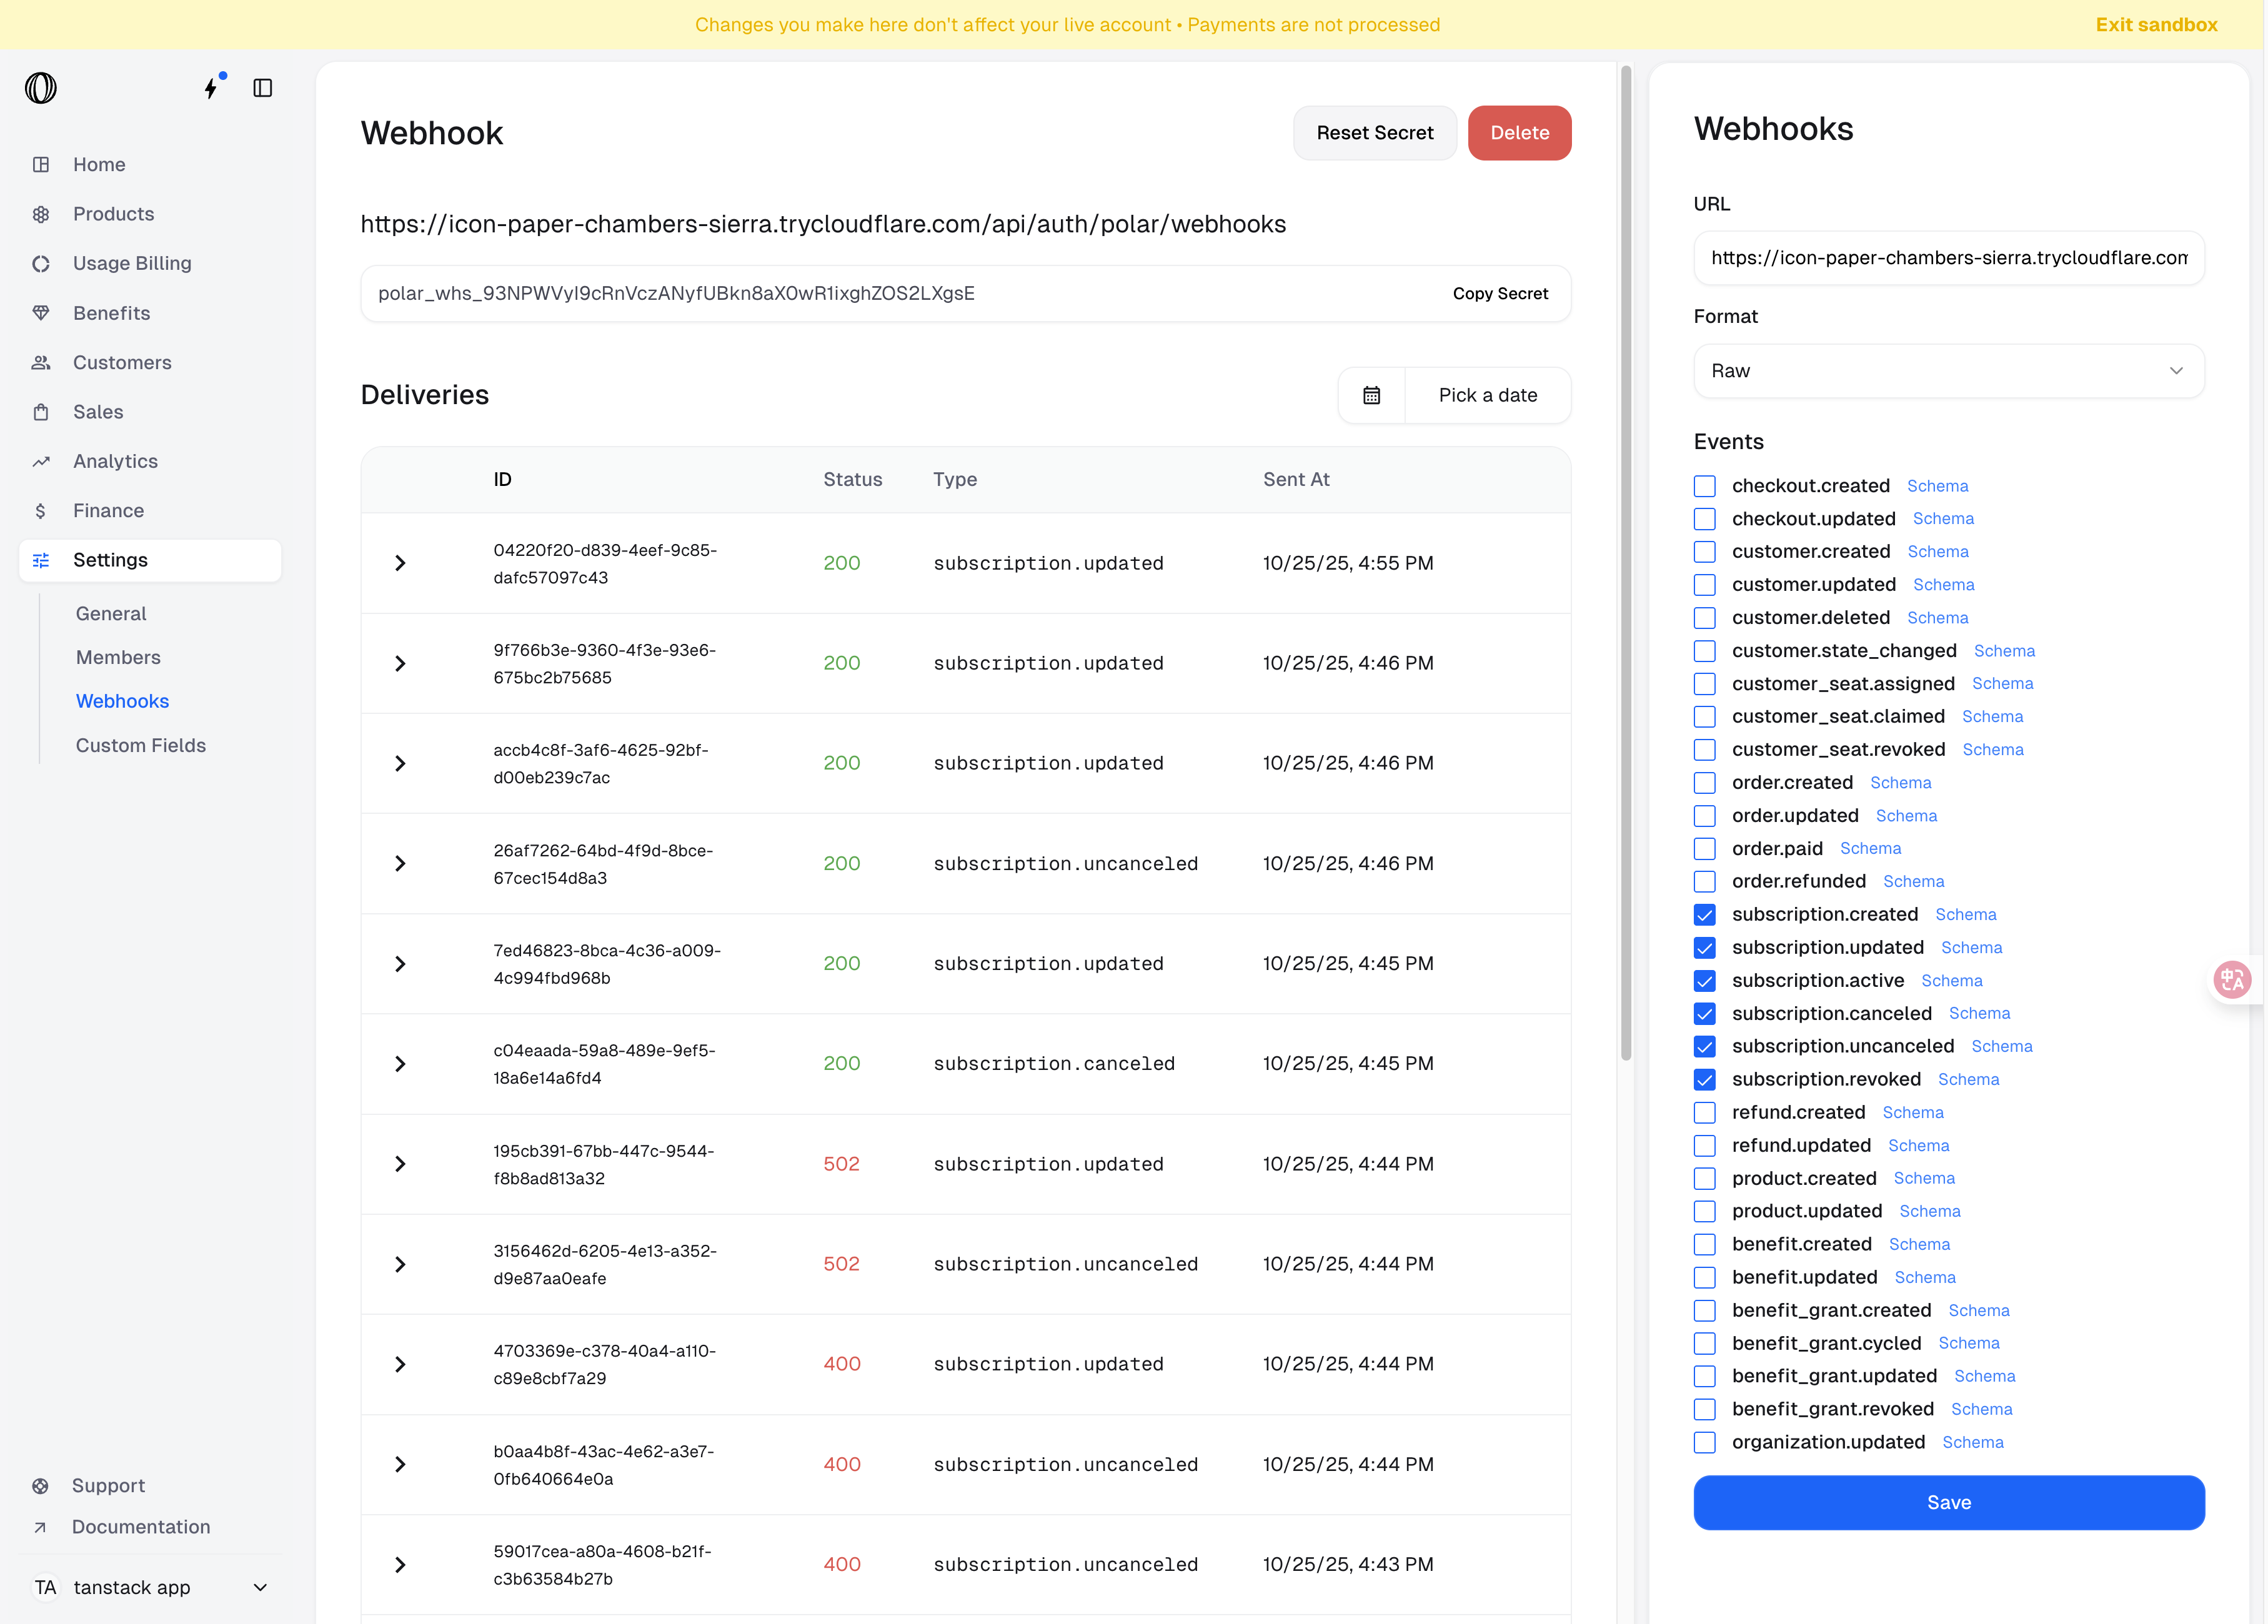Navigate to Benefits using its sidebar icon
This screenshot has width=2268, height=1624.
click(41, 312)
